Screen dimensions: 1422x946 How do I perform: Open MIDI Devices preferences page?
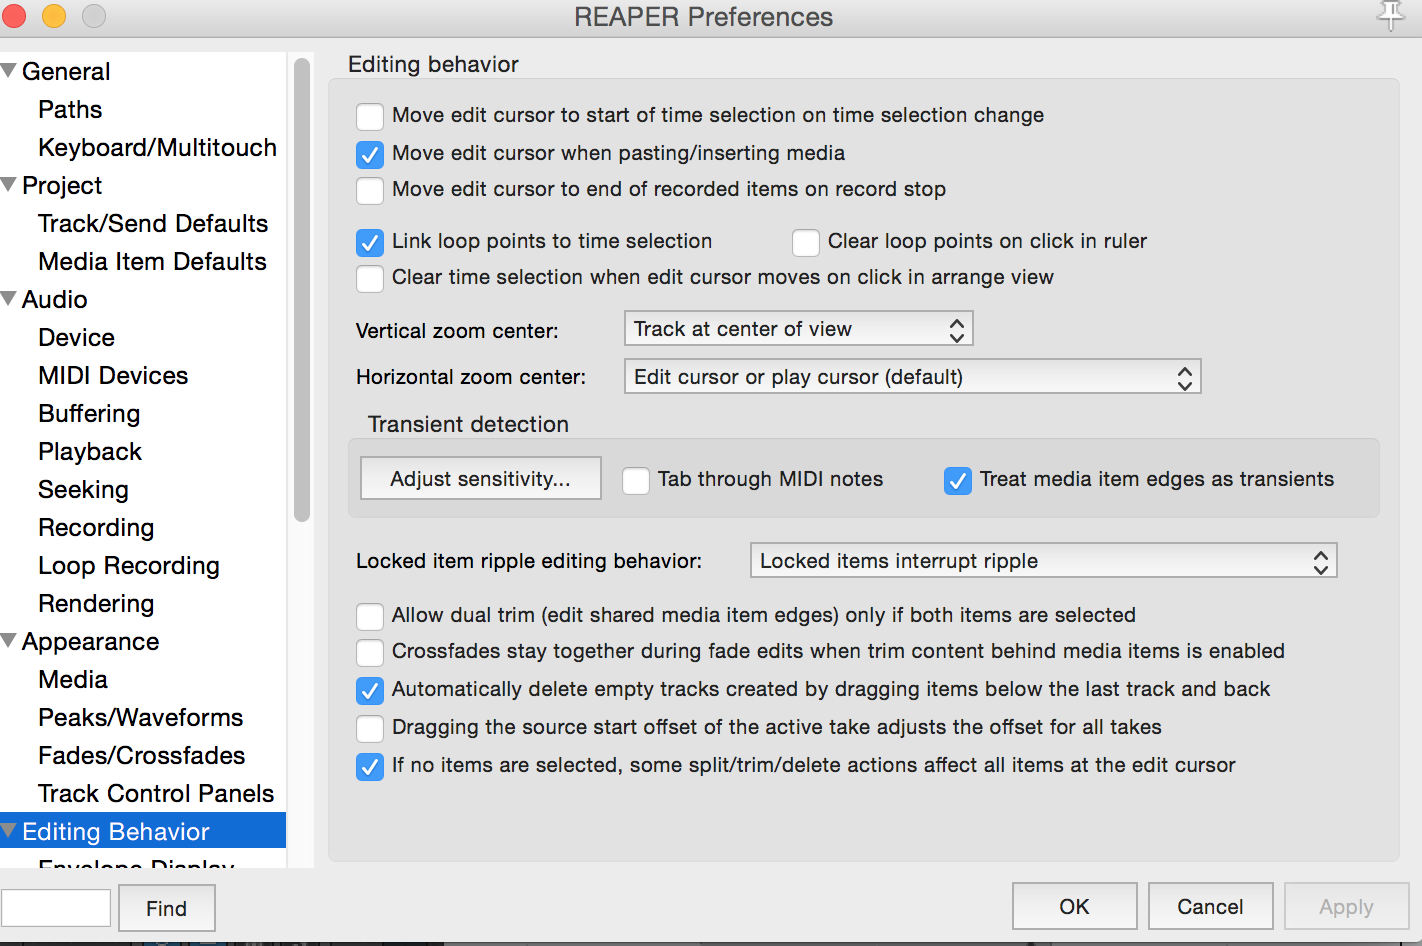tap(113, 376)
